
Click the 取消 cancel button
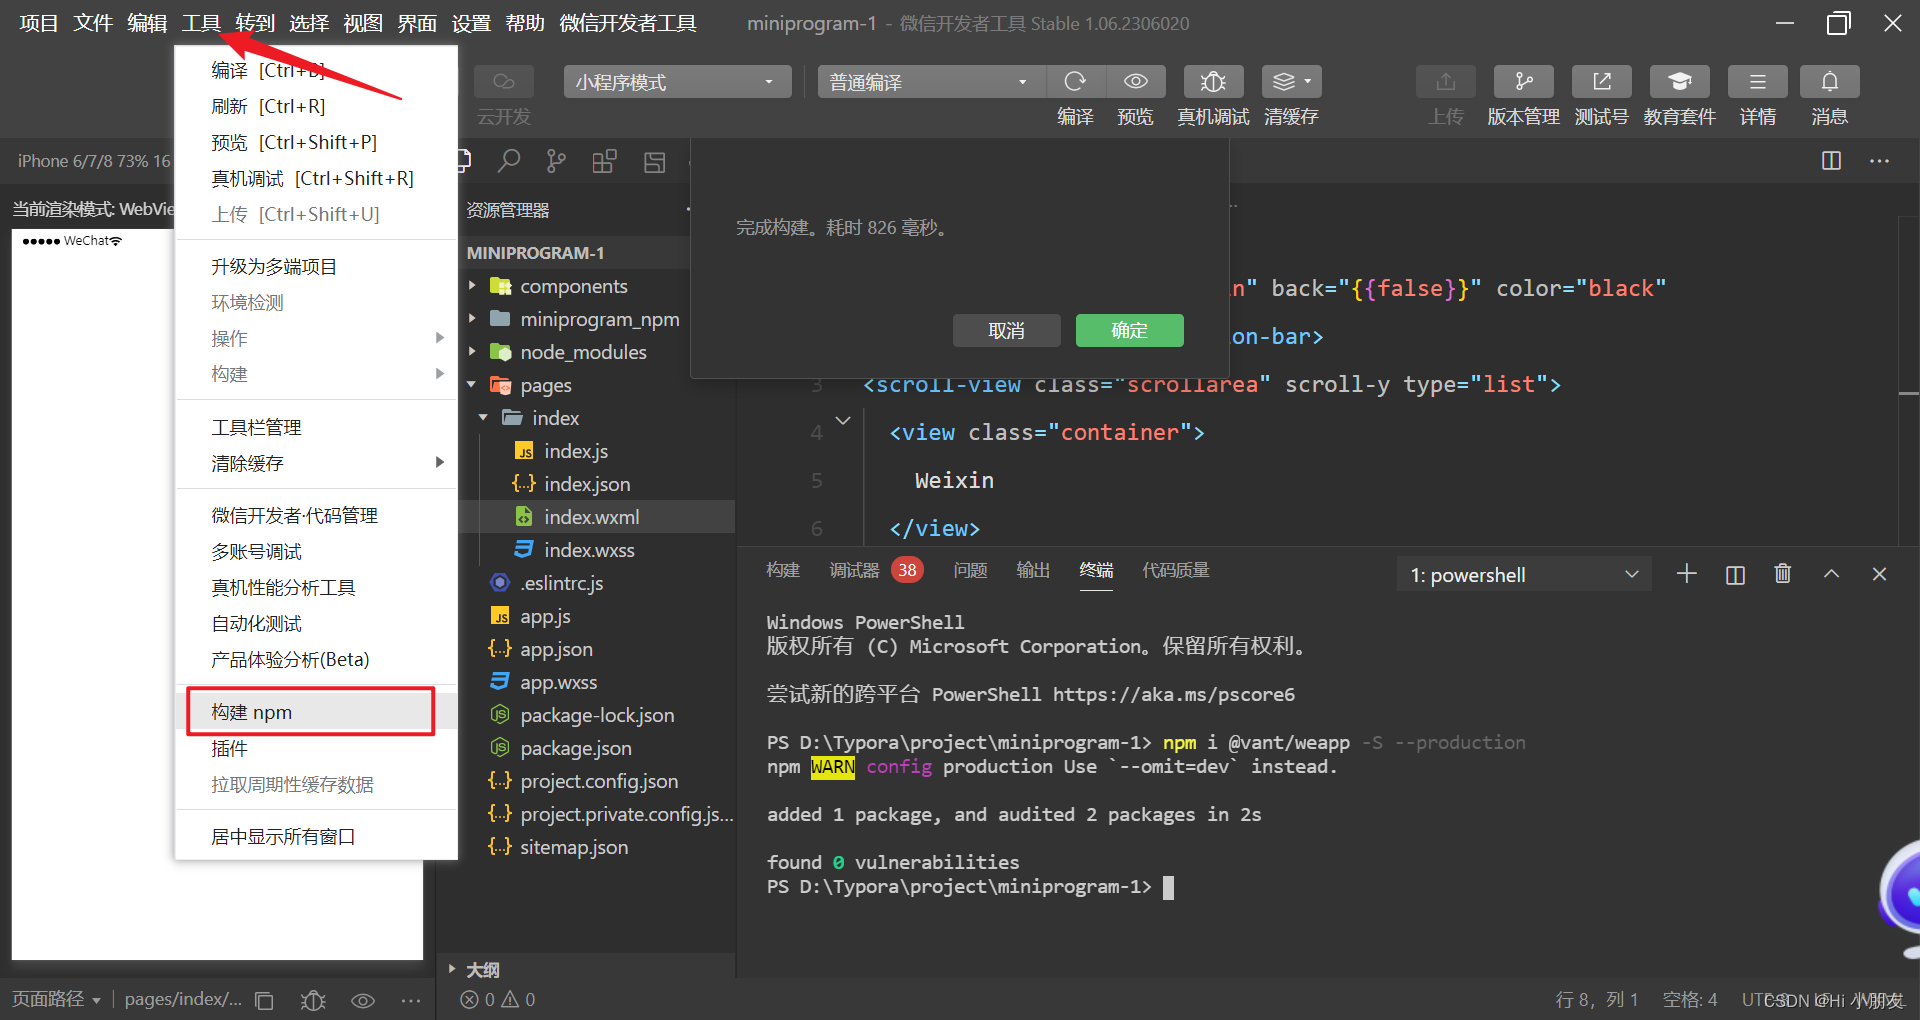(1006, 331)
